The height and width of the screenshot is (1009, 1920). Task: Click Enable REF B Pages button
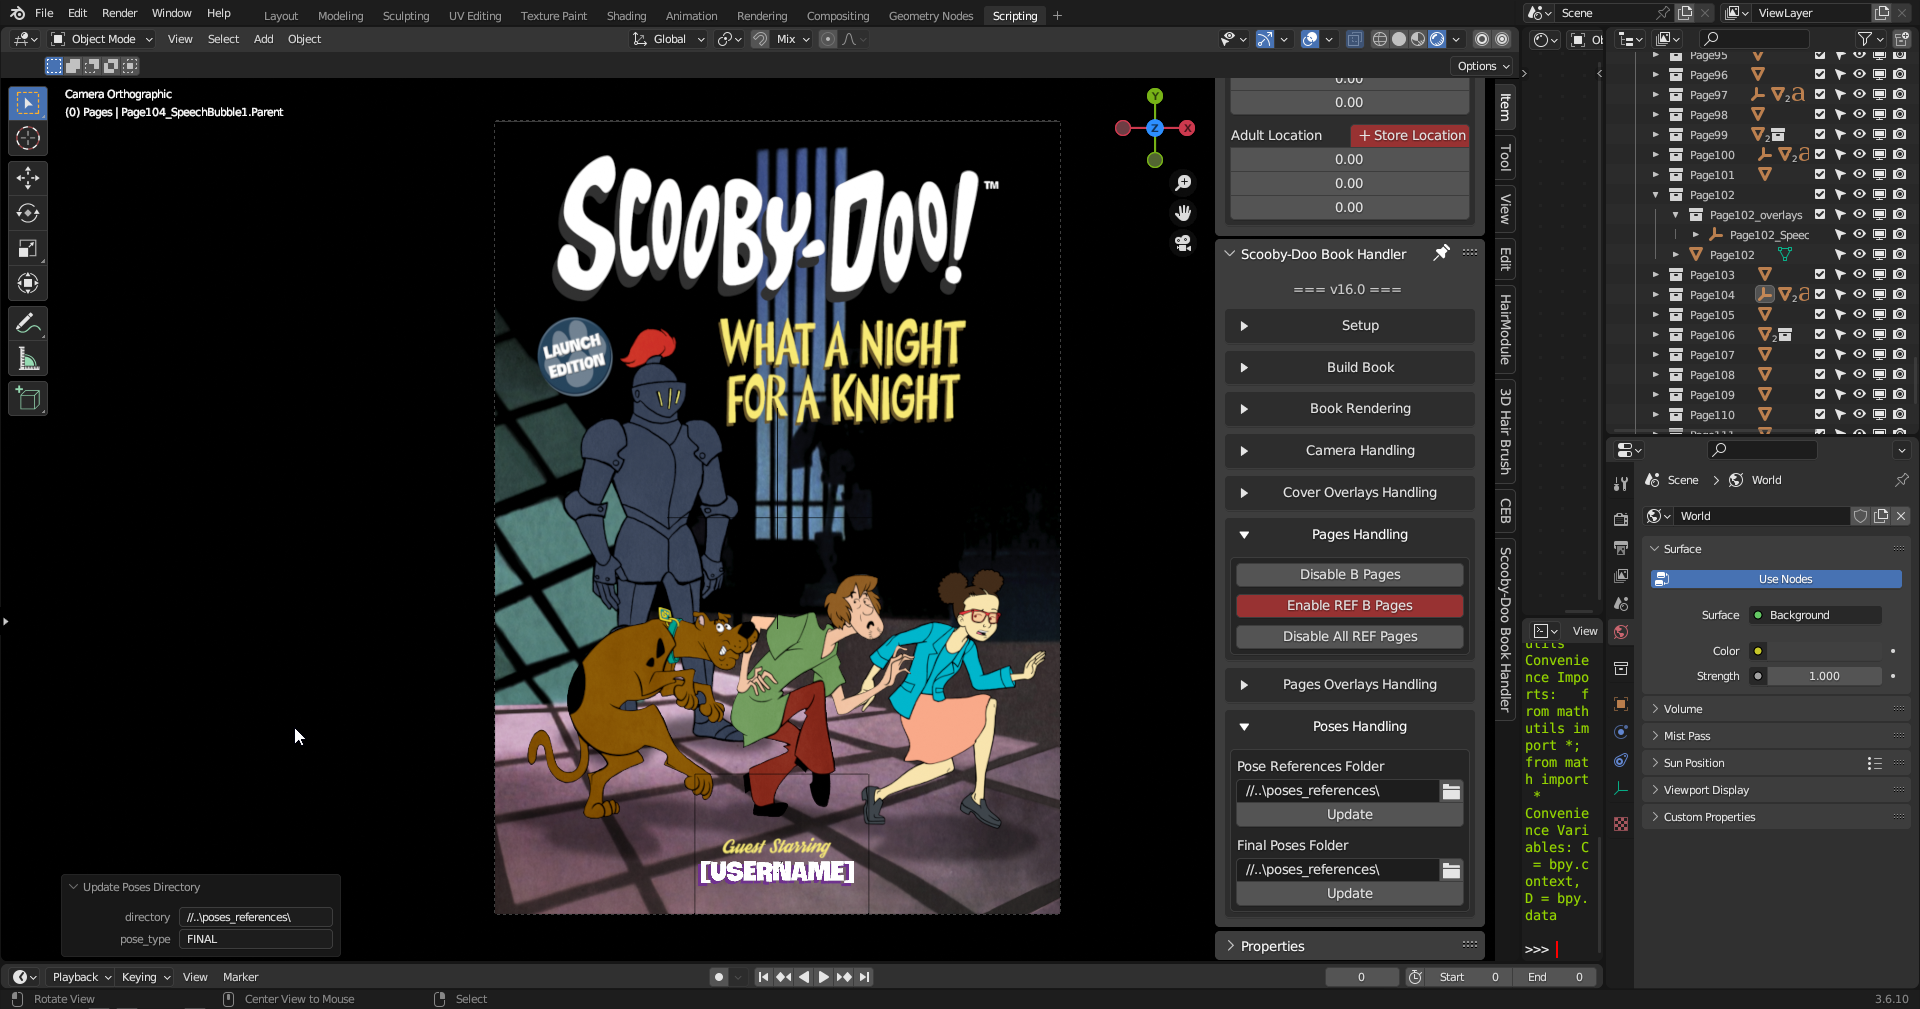click(x=1349, y=606)
